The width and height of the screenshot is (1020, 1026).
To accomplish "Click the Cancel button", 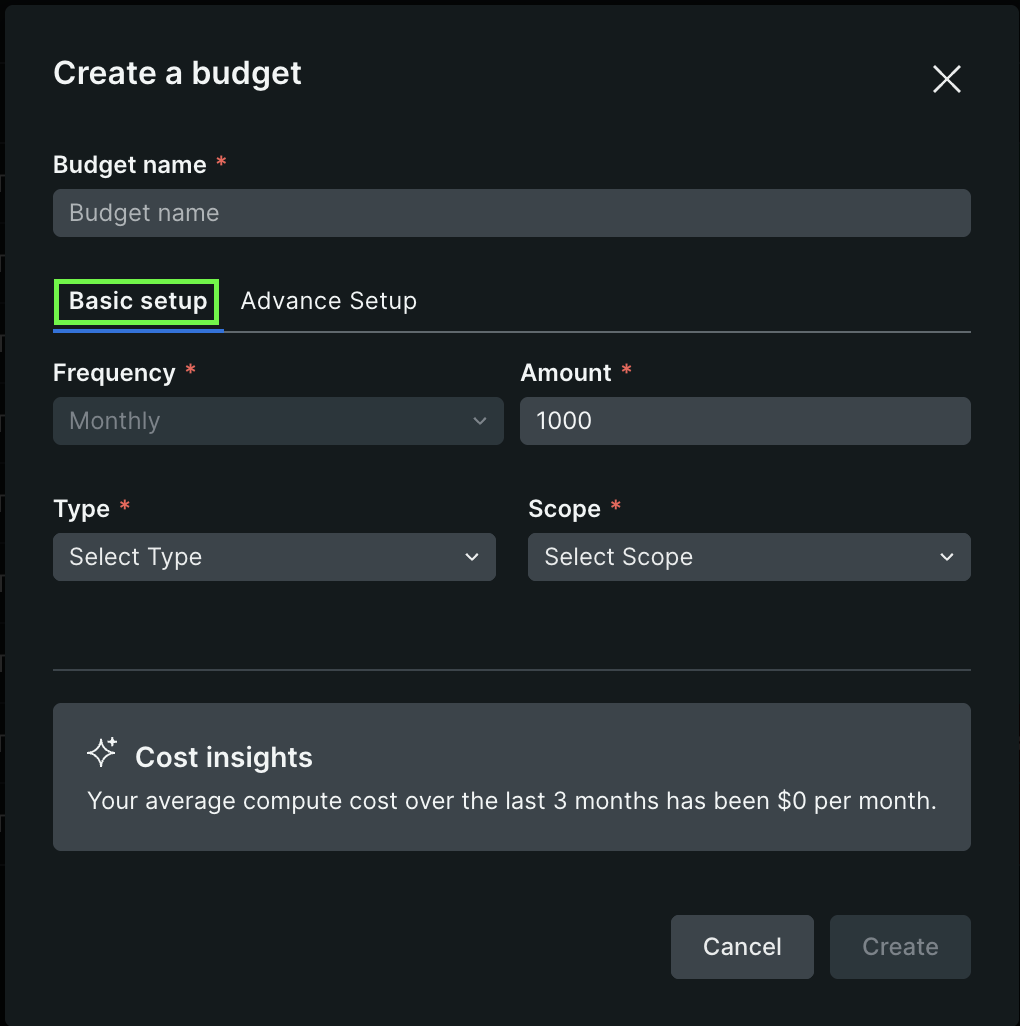I will coord(742,946).
